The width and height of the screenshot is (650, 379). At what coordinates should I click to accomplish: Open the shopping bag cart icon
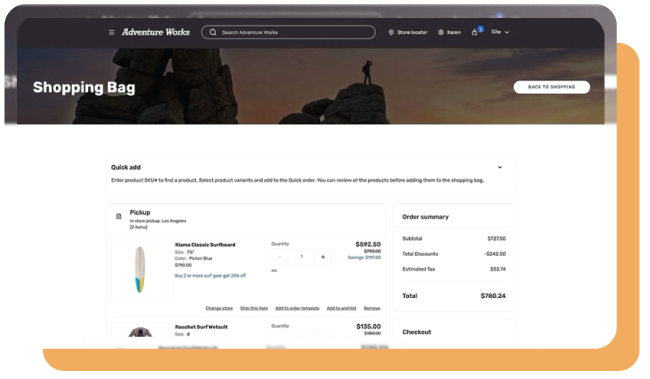pos(475,32)
